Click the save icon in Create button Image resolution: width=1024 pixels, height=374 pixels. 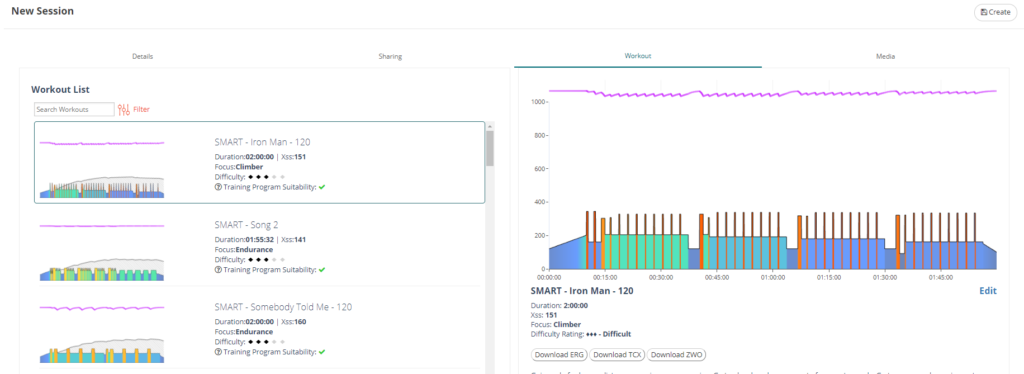[984, 12]
